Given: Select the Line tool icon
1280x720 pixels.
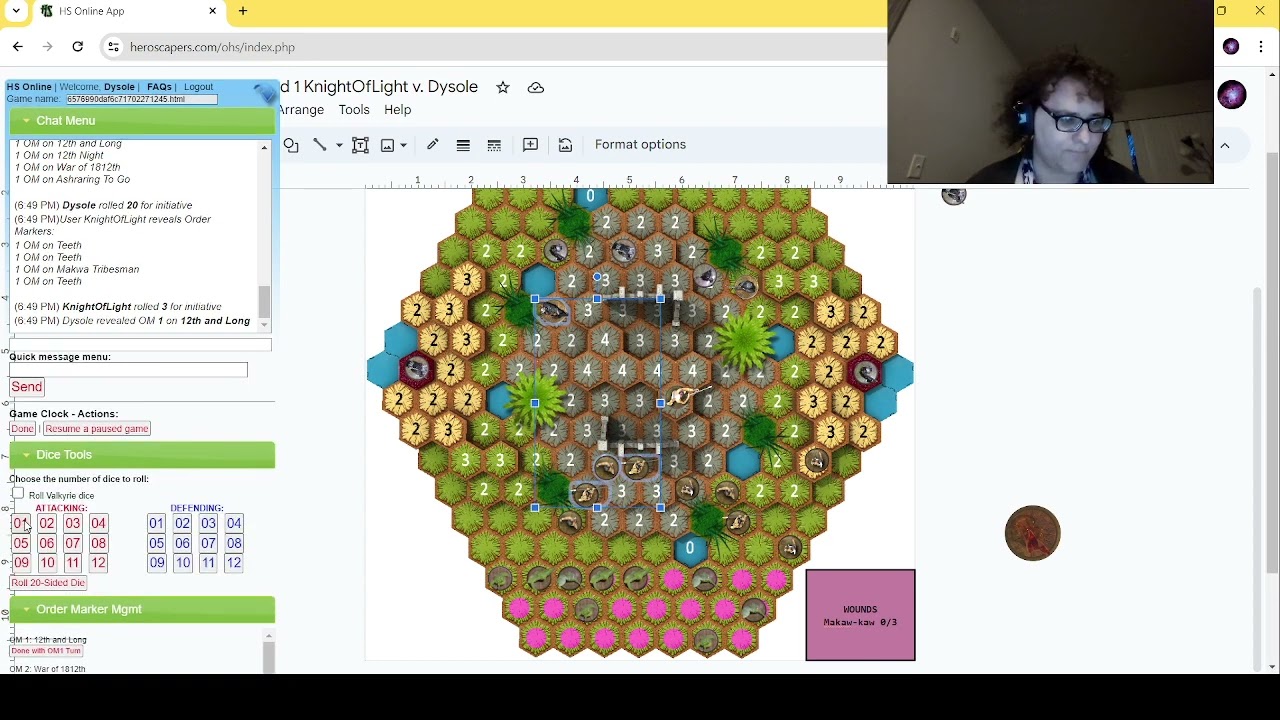Looking at the screenshot, I should coord(320,145).
